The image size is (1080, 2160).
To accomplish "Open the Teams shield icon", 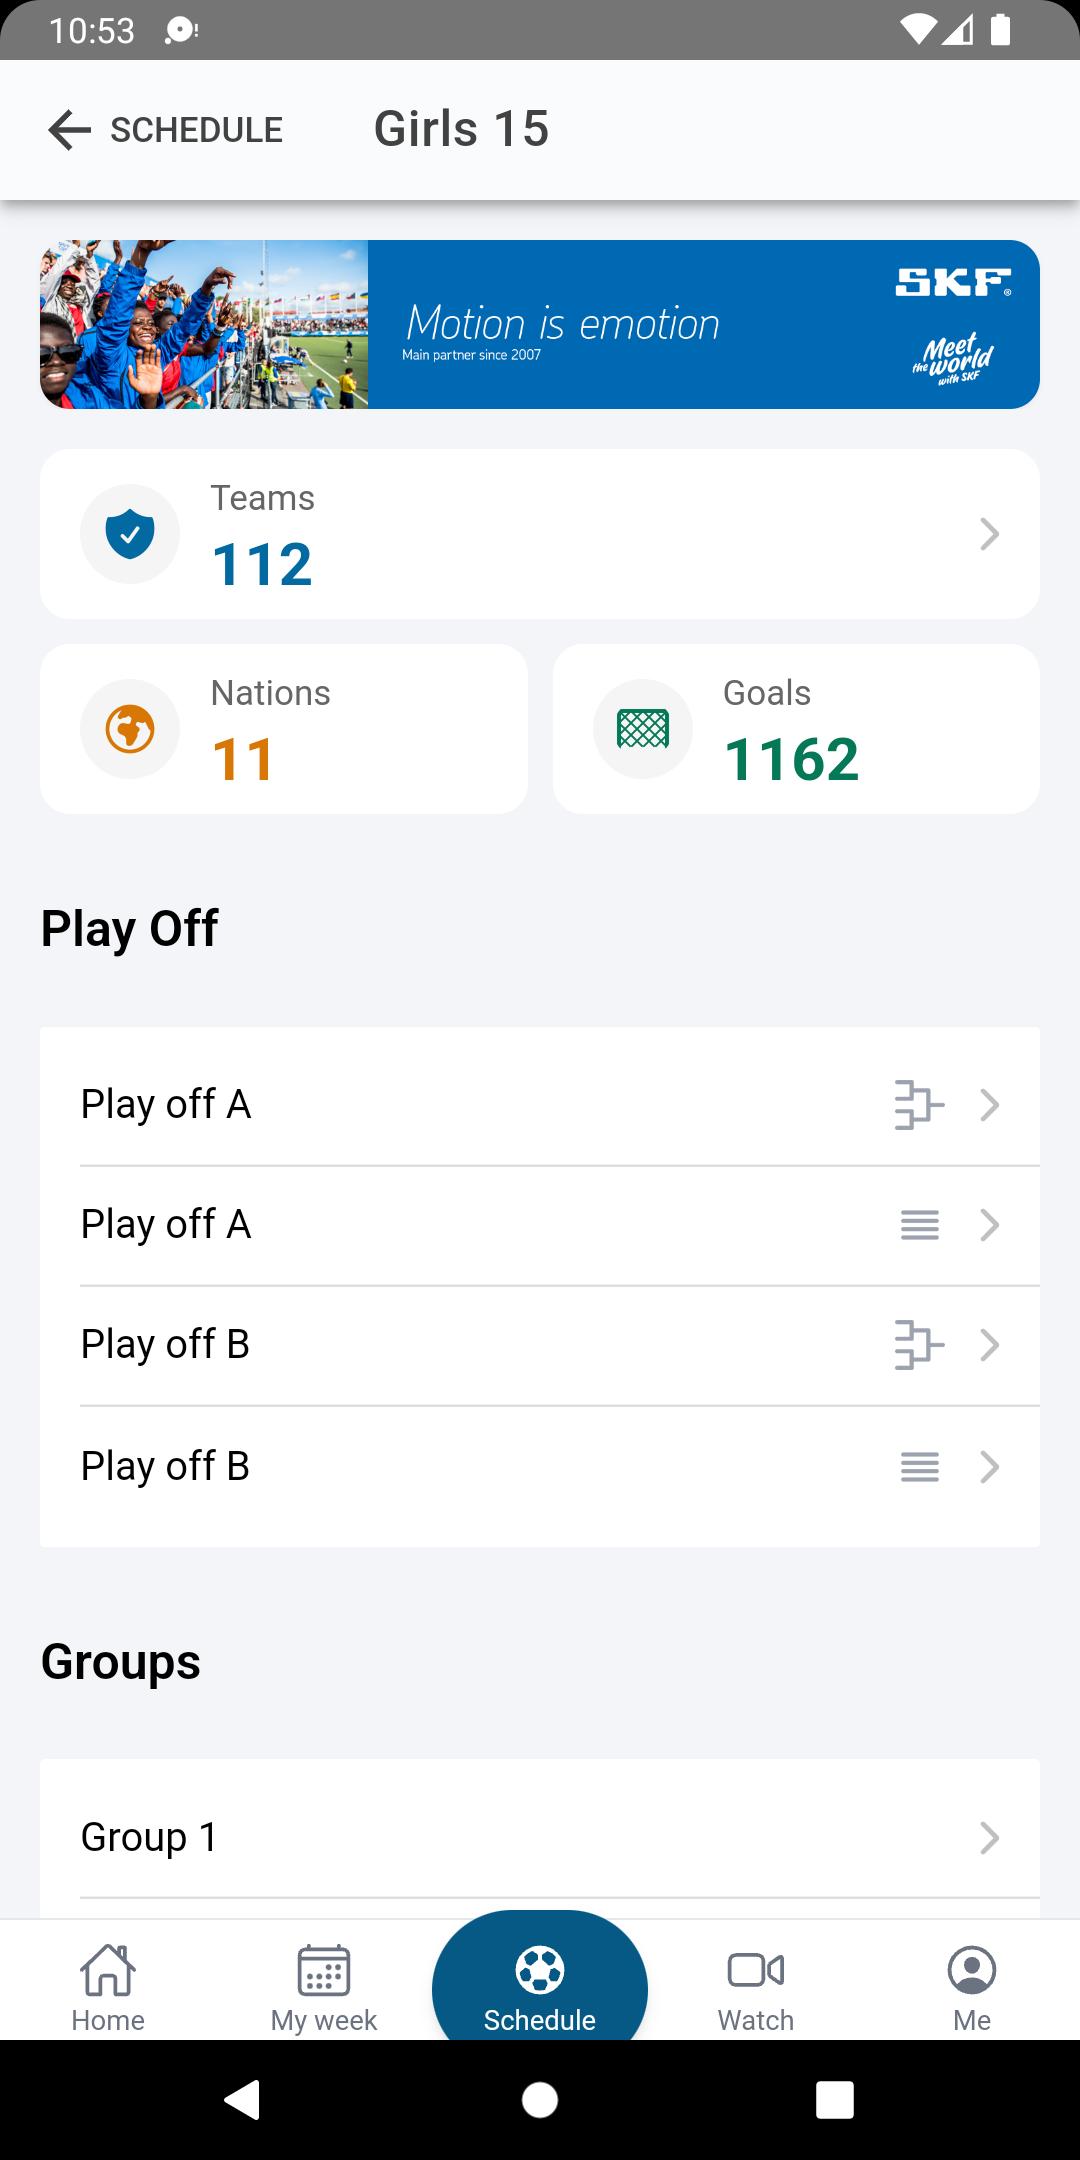I will [x=130, y=534].
